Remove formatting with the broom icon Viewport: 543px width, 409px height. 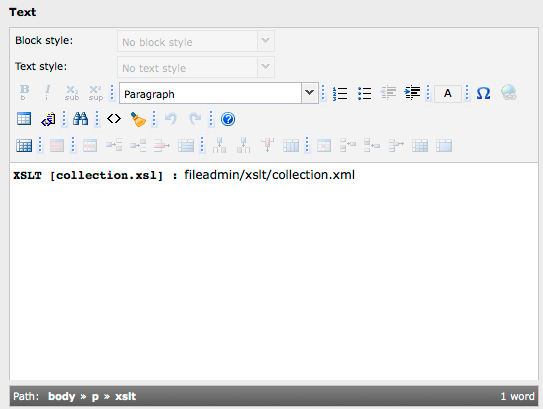pyautogui.click(x=138, y=119)
